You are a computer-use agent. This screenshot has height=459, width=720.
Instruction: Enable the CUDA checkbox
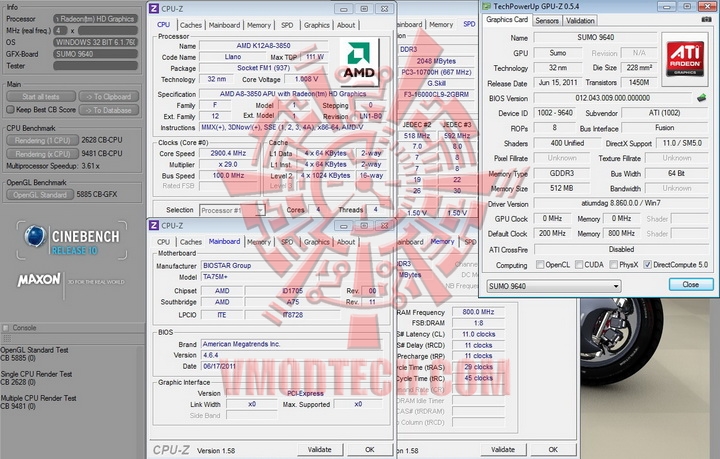point(579,265)
